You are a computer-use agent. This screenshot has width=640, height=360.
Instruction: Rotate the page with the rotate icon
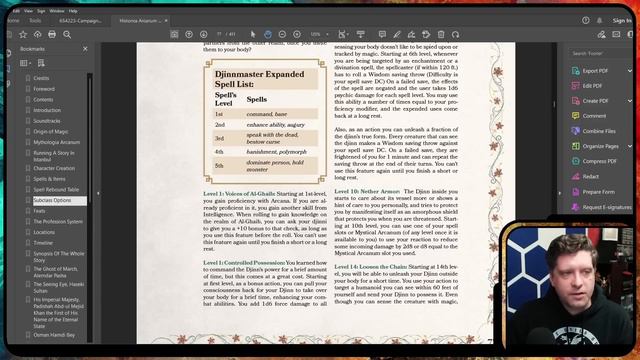[456, 34]
